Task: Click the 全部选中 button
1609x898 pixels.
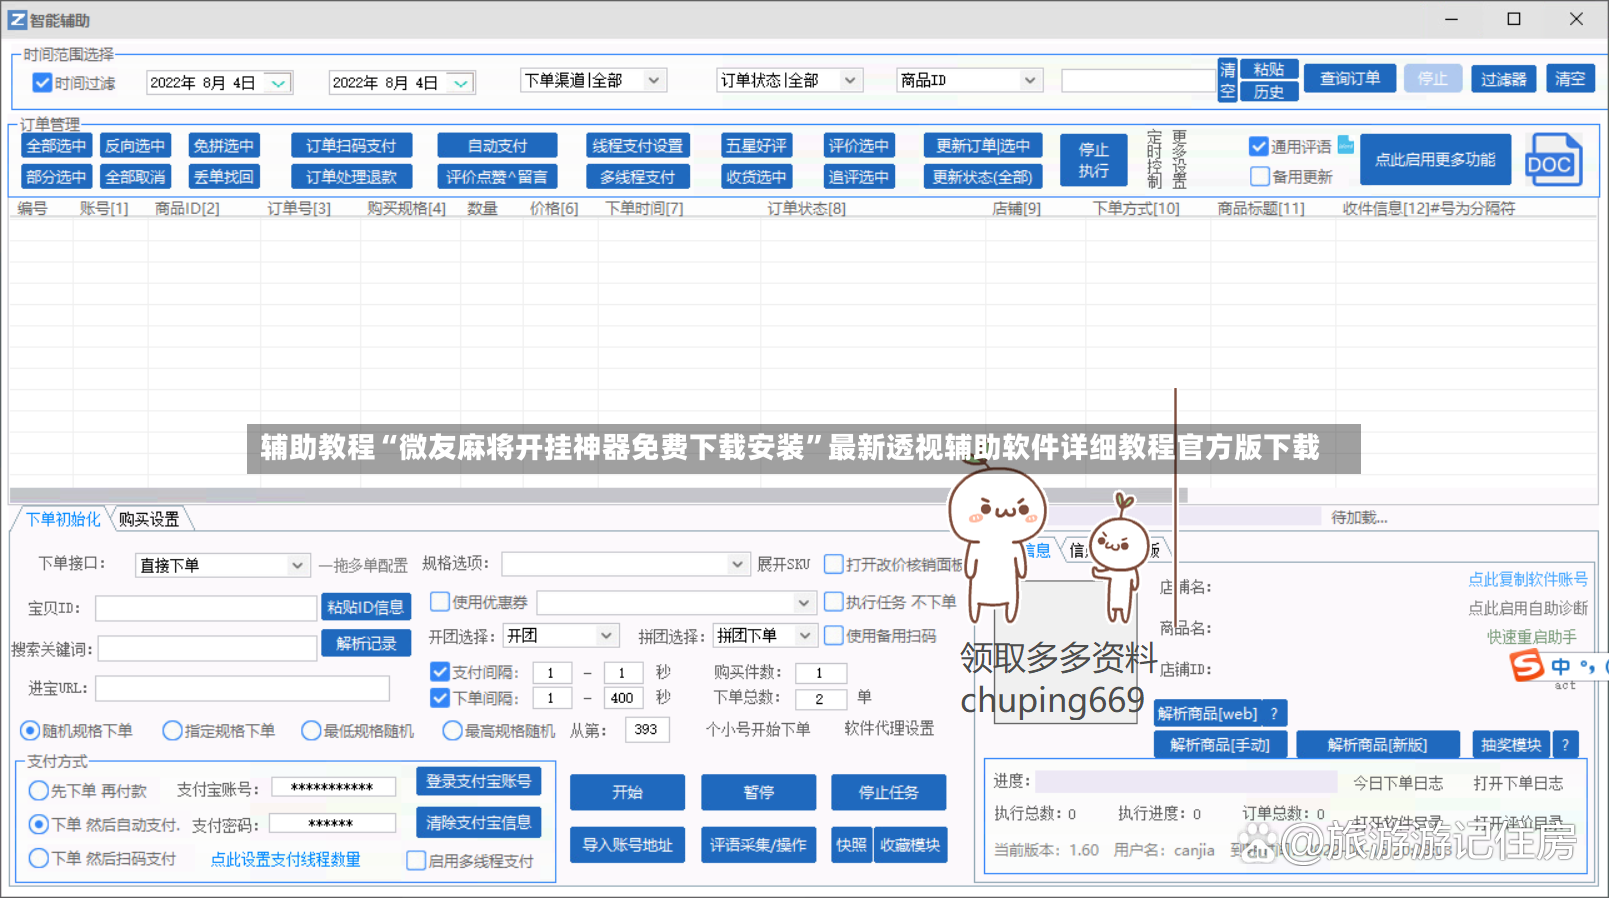Action: click(56, 145)
